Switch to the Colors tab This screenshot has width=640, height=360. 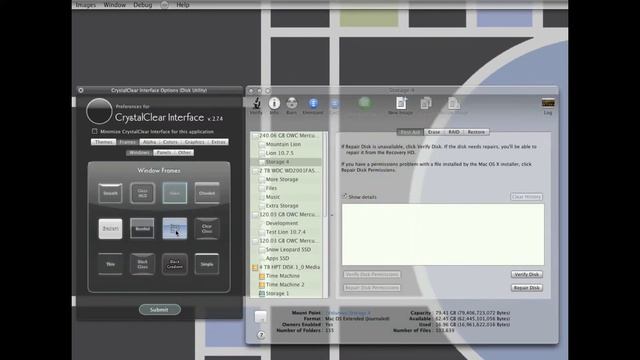[170, 142]
